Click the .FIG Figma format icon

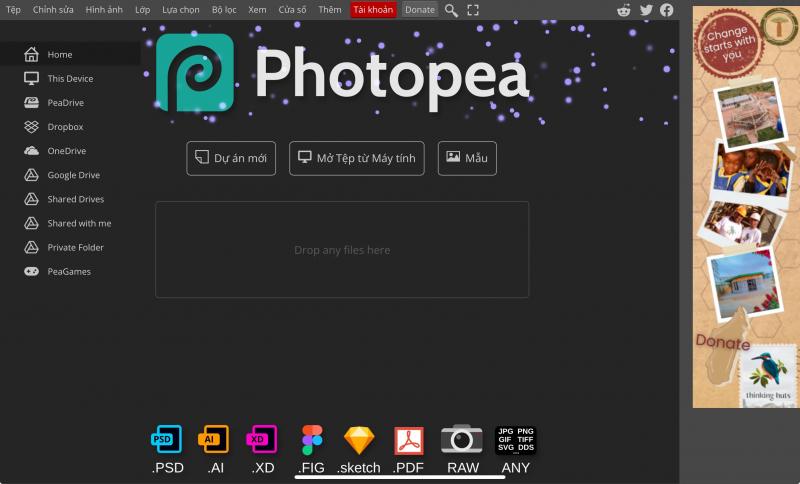click(x=312, y=440)
